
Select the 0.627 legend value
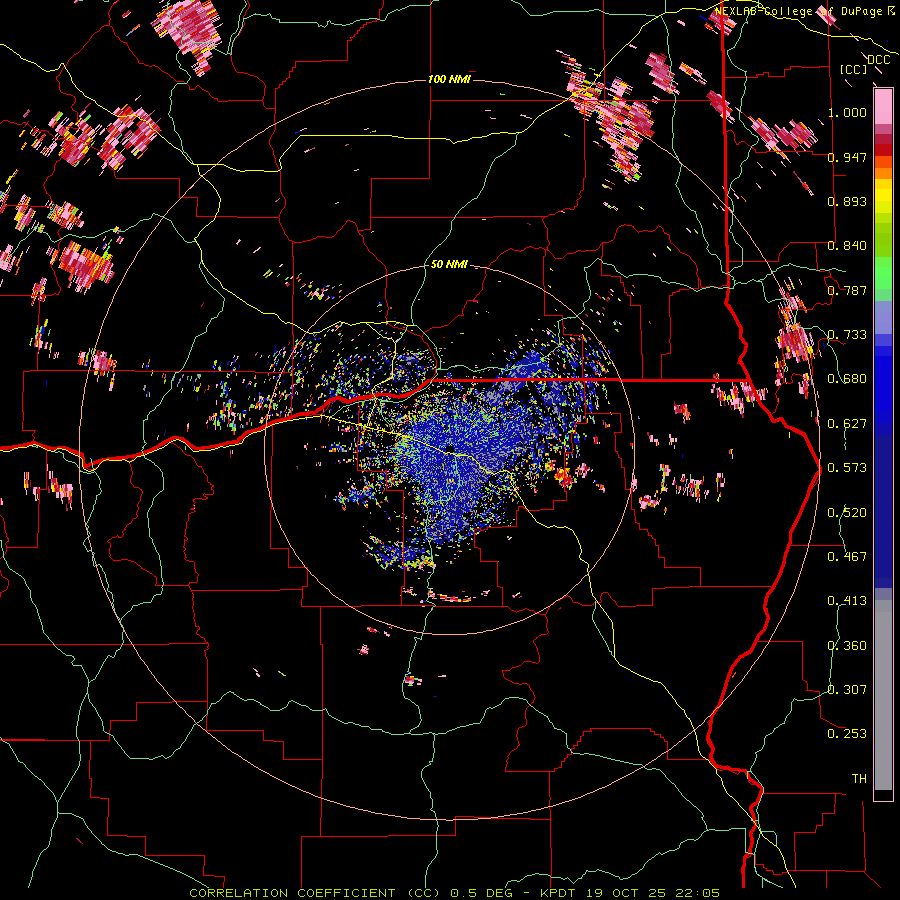(x=847, y=424)
